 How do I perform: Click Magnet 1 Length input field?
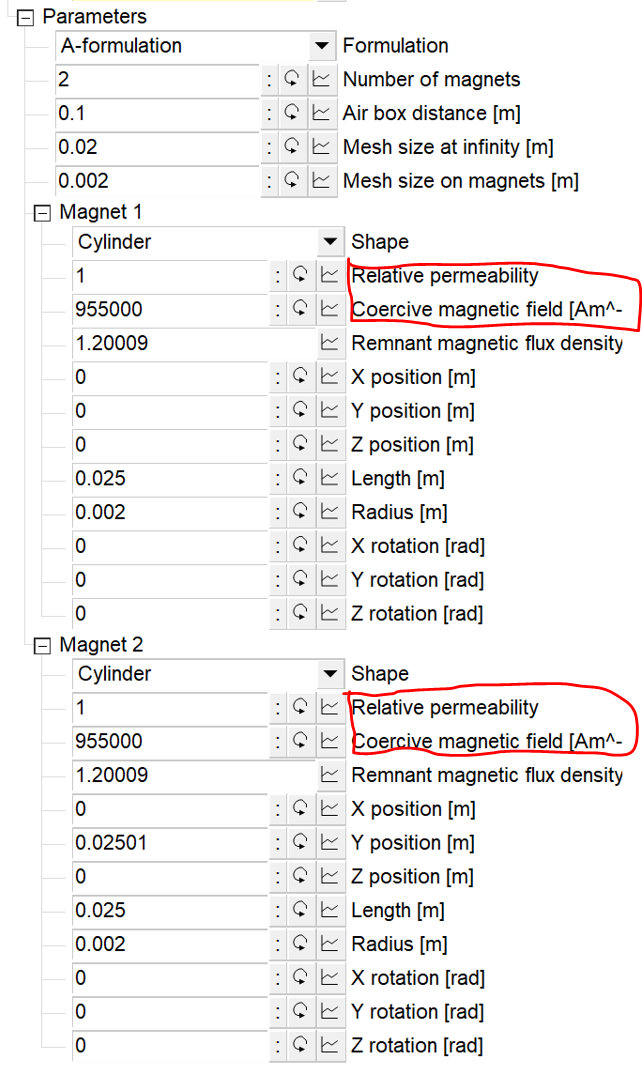coord(170,478)
